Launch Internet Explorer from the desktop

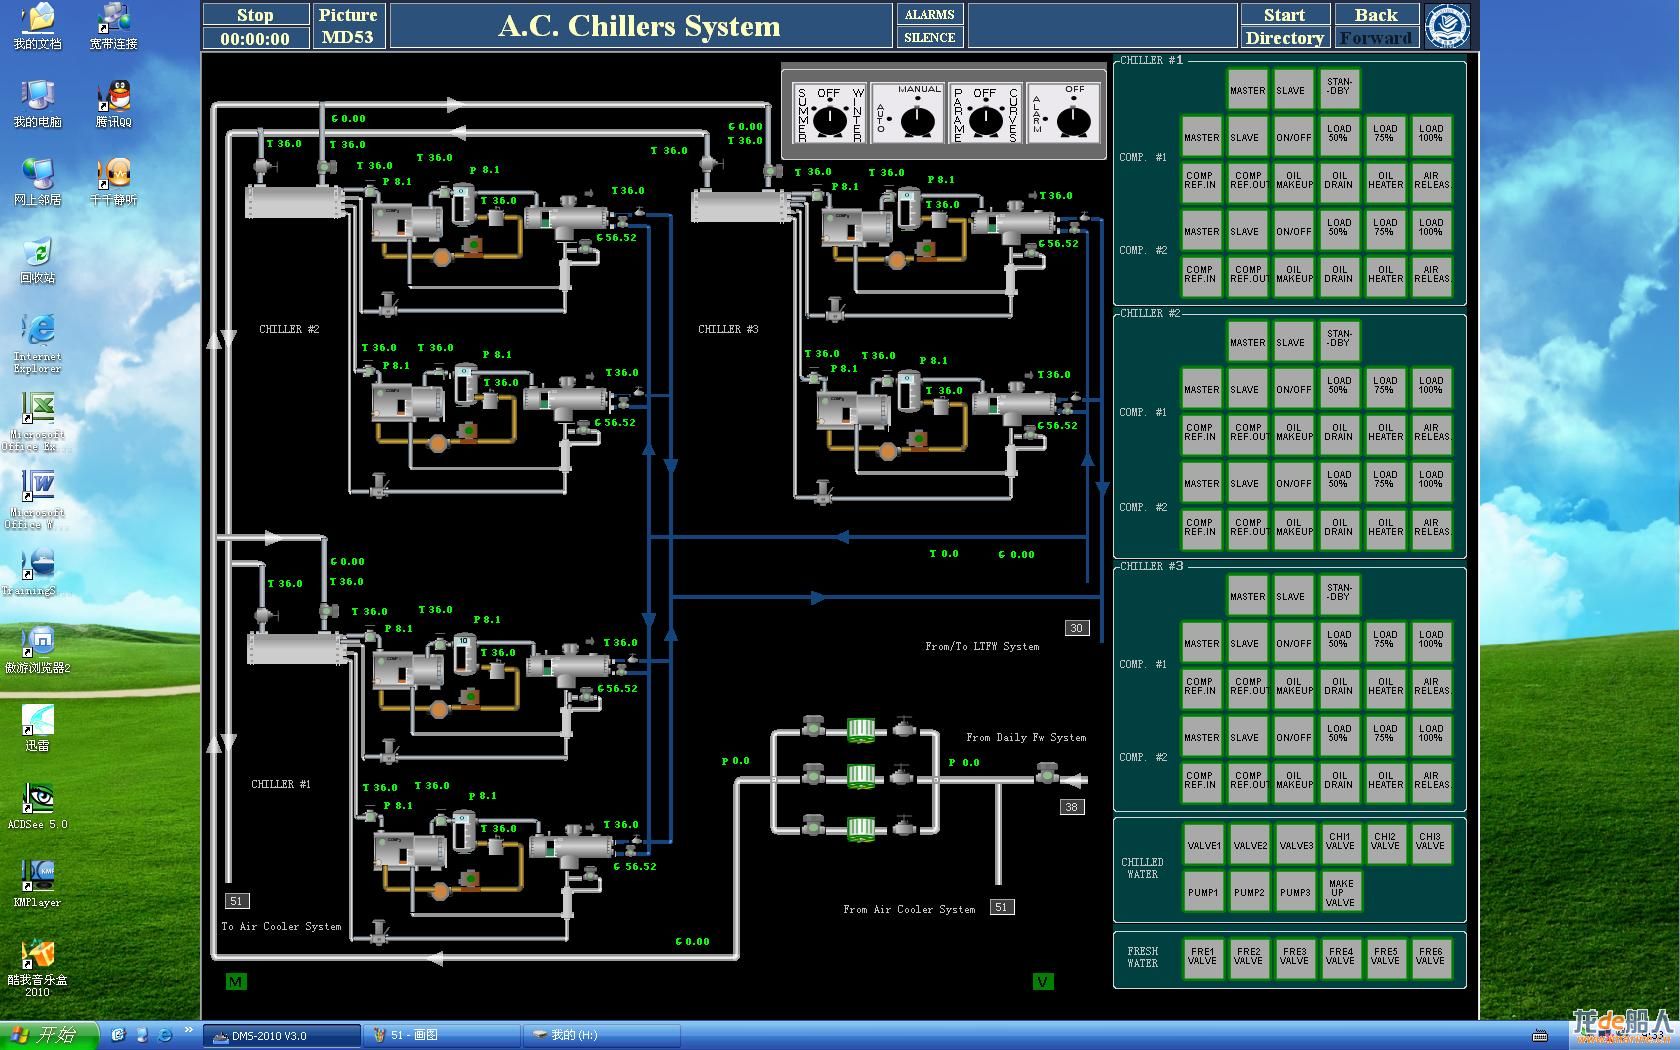point(37,343)
